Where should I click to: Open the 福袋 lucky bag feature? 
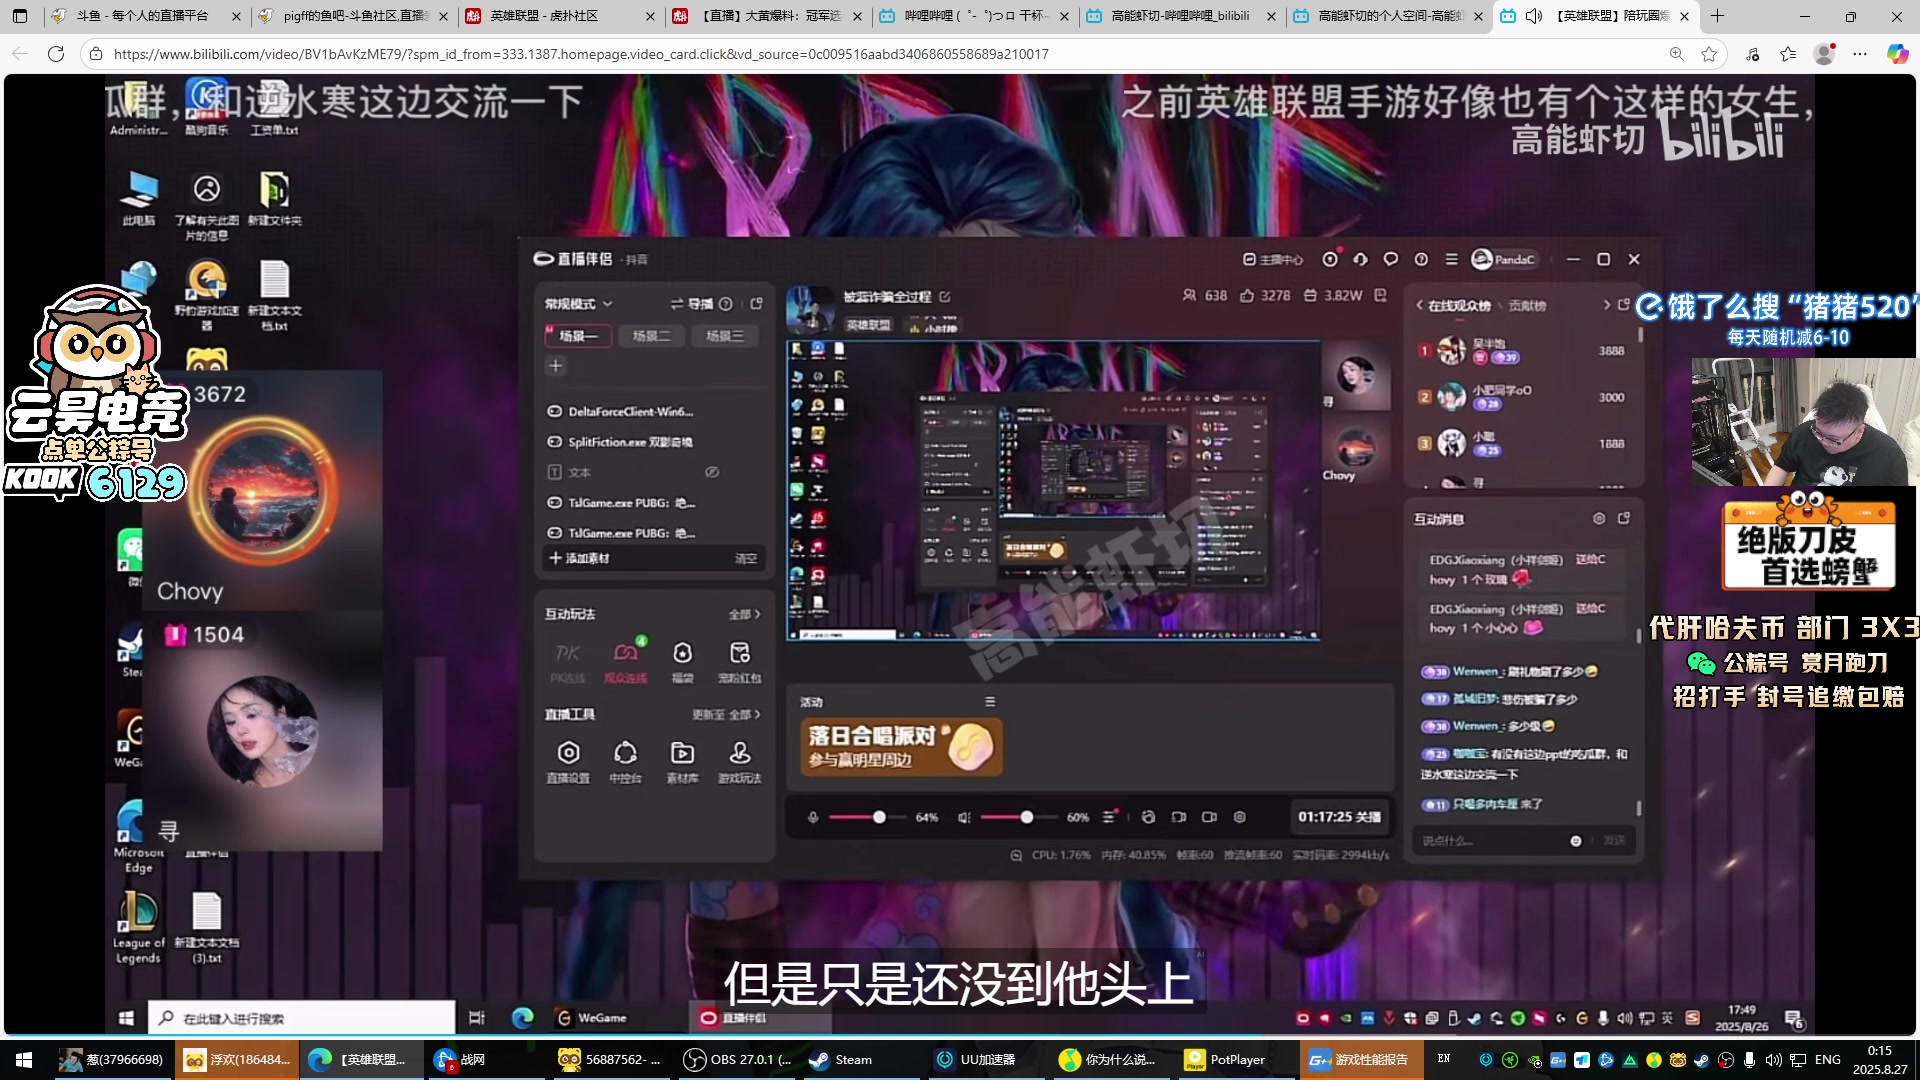pyautogui.click(x=682, y=662)
